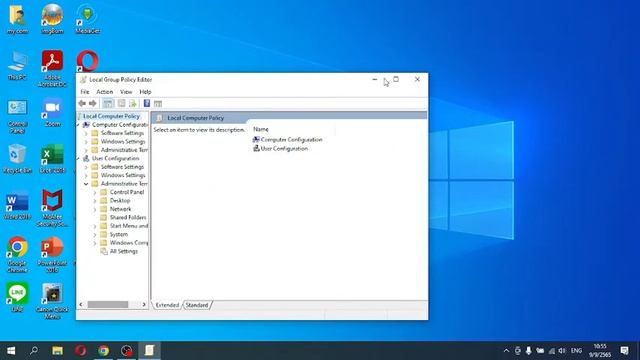The height and width of the screenshot is (360, 640).
Task: Open the McAfee Security desktop shortcut
Action: pos(52,208)
